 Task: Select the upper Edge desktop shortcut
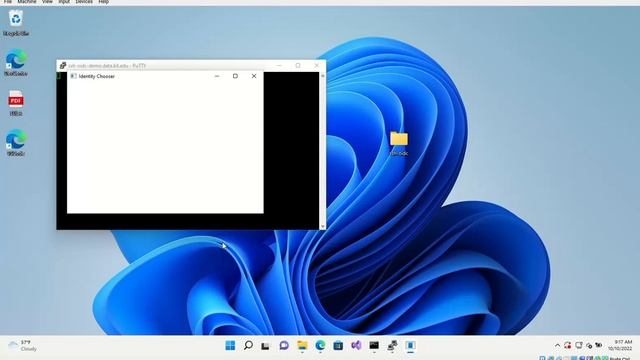16,63
